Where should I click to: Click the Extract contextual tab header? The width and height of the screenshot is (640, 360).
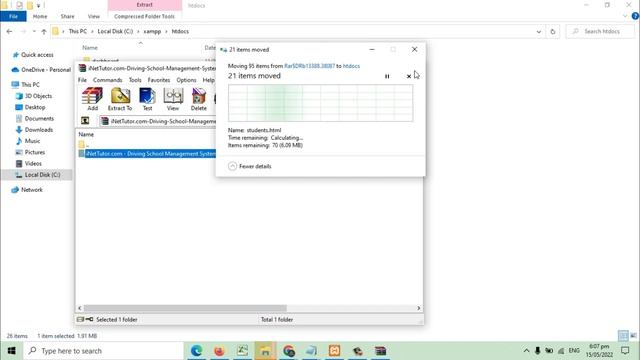click(x=144, y=5)
